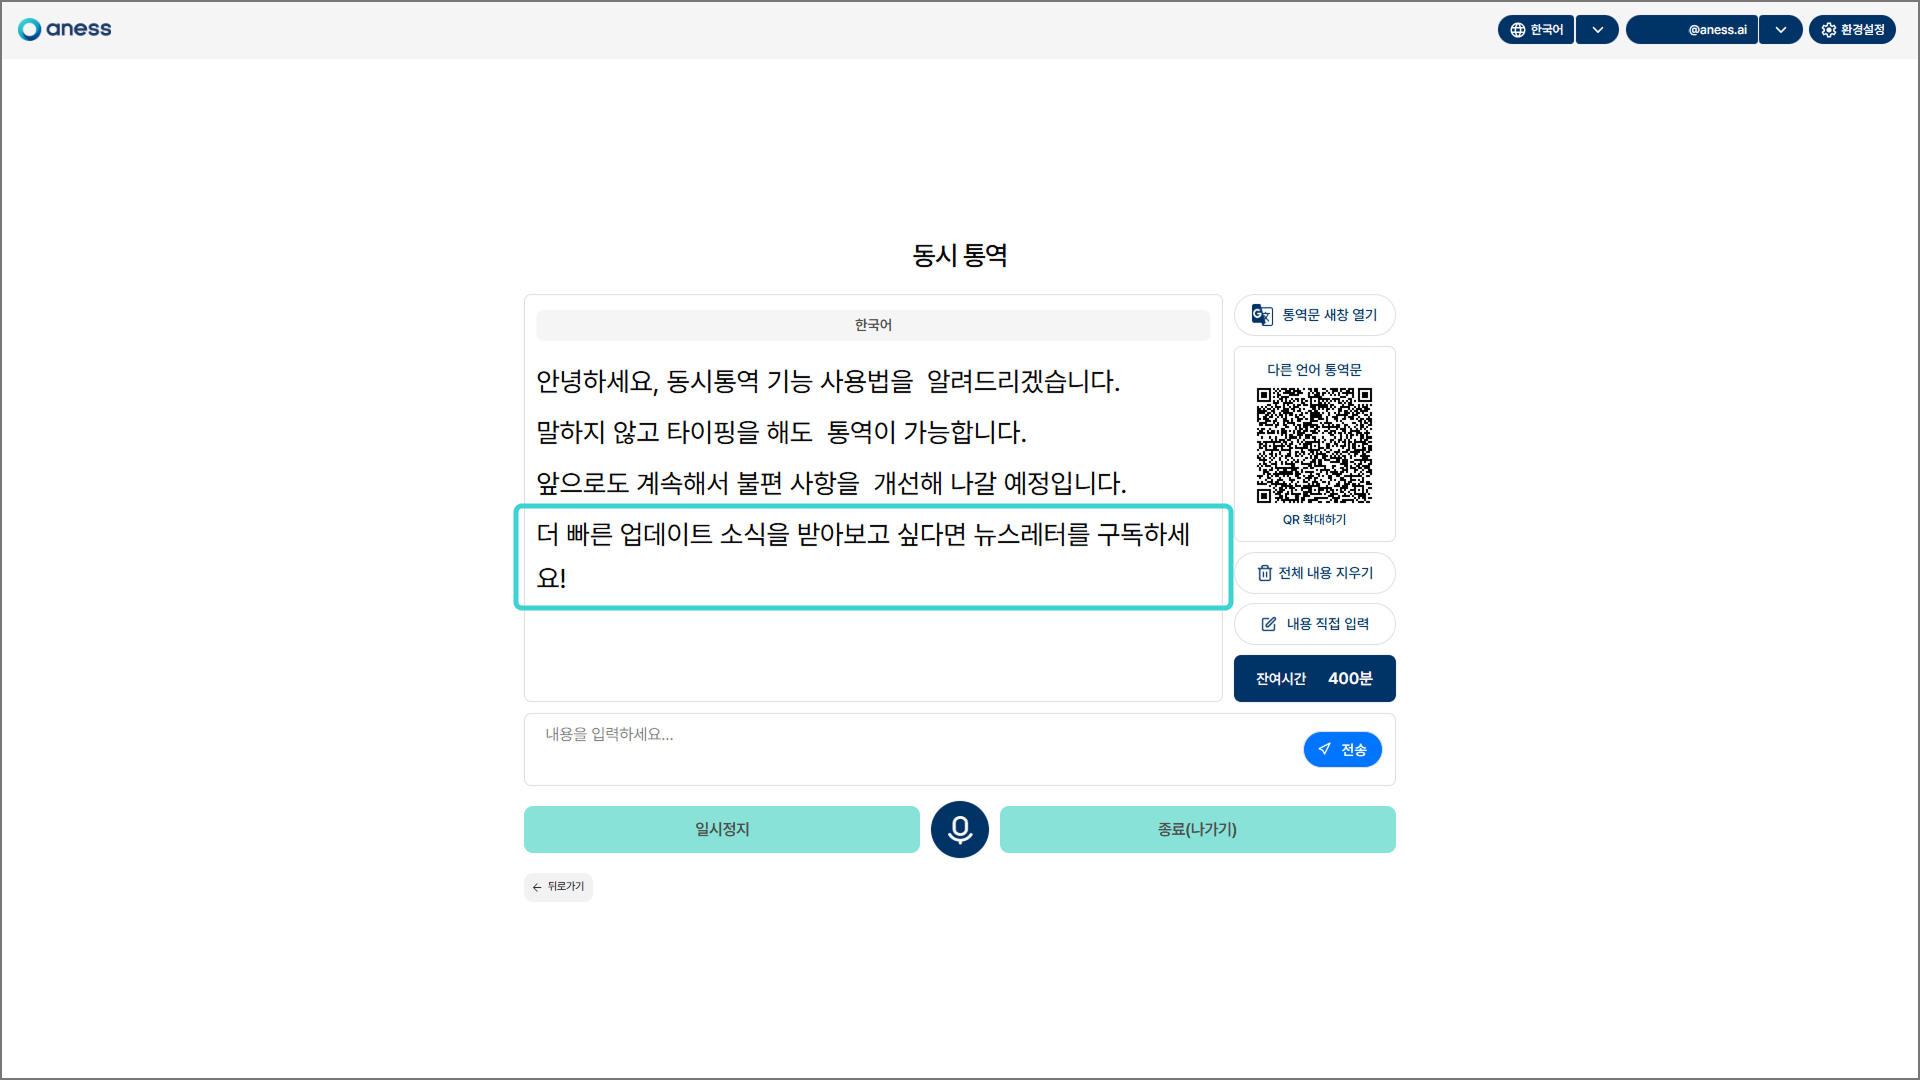Expand the account dropdown arrow
The image size is (1920, 1080).
click(1781, 30)
